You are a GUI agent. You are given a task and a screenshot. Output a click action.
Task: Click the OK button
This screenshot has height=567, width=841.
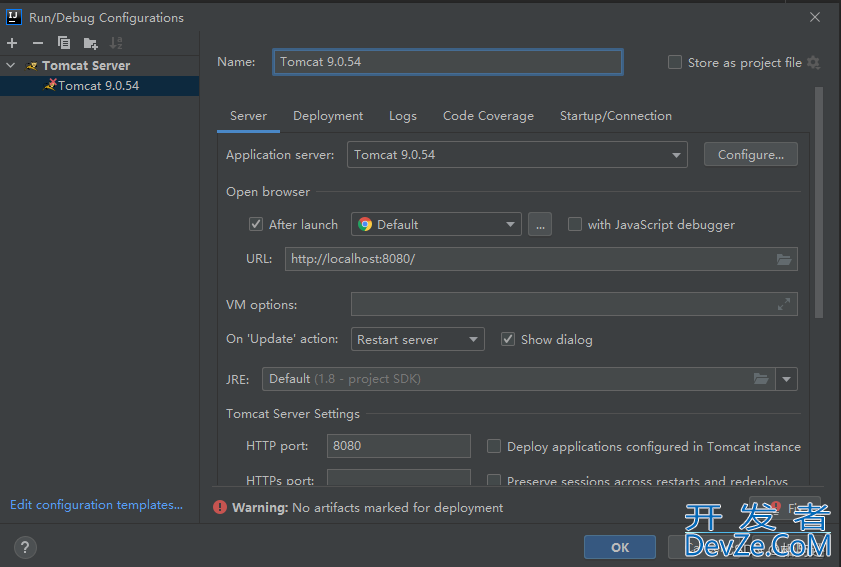(619, 547)
